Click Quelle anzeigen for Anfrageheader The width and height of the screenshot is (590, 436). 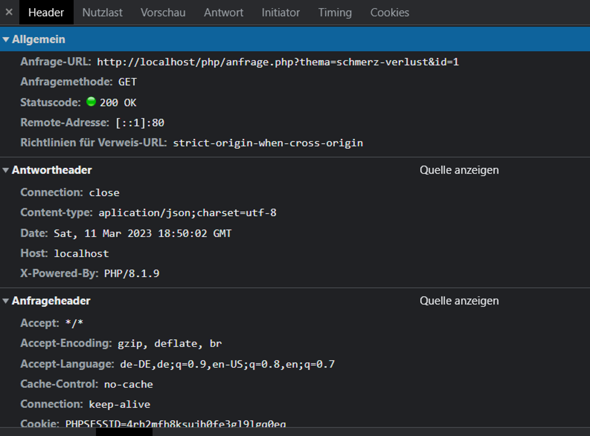pos(459,301)
